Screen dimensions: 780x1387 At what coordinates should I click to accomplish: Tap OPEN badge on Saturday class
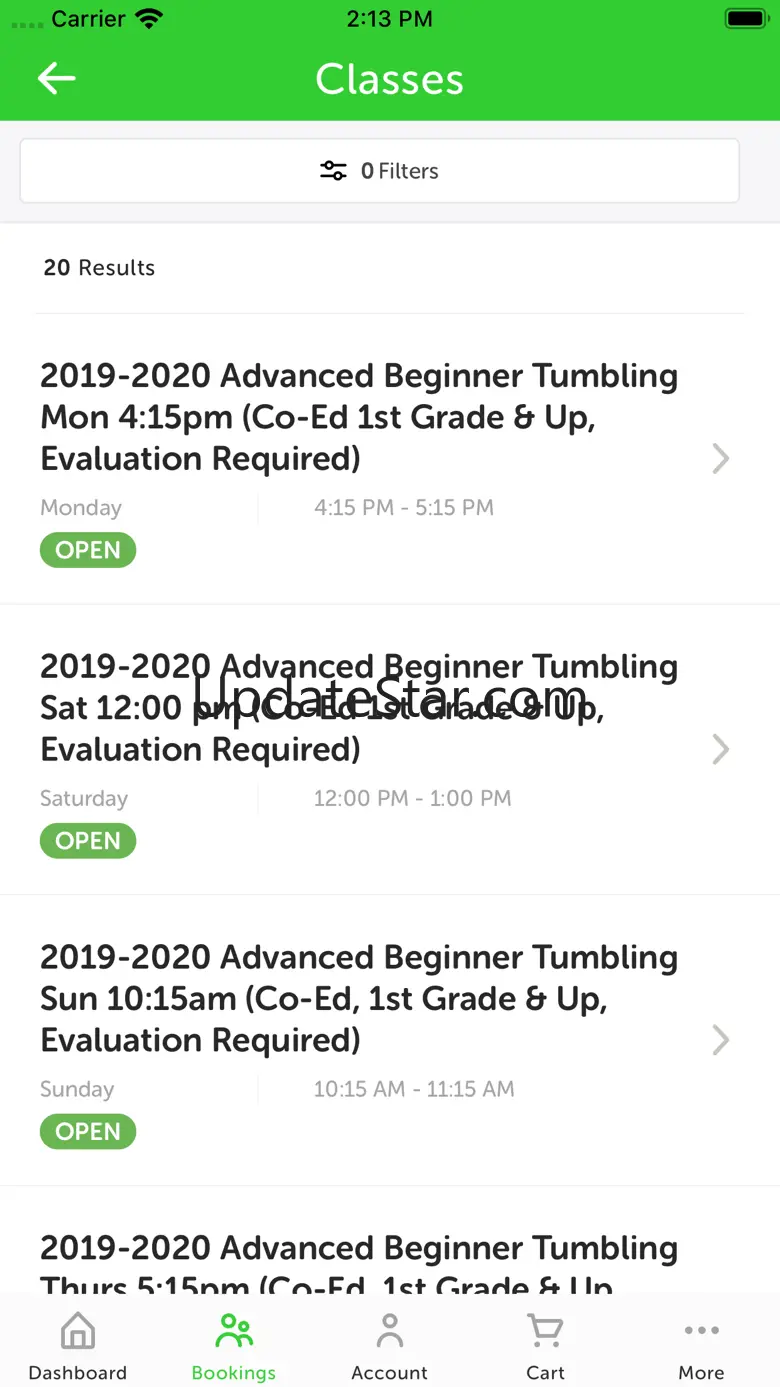88,841
